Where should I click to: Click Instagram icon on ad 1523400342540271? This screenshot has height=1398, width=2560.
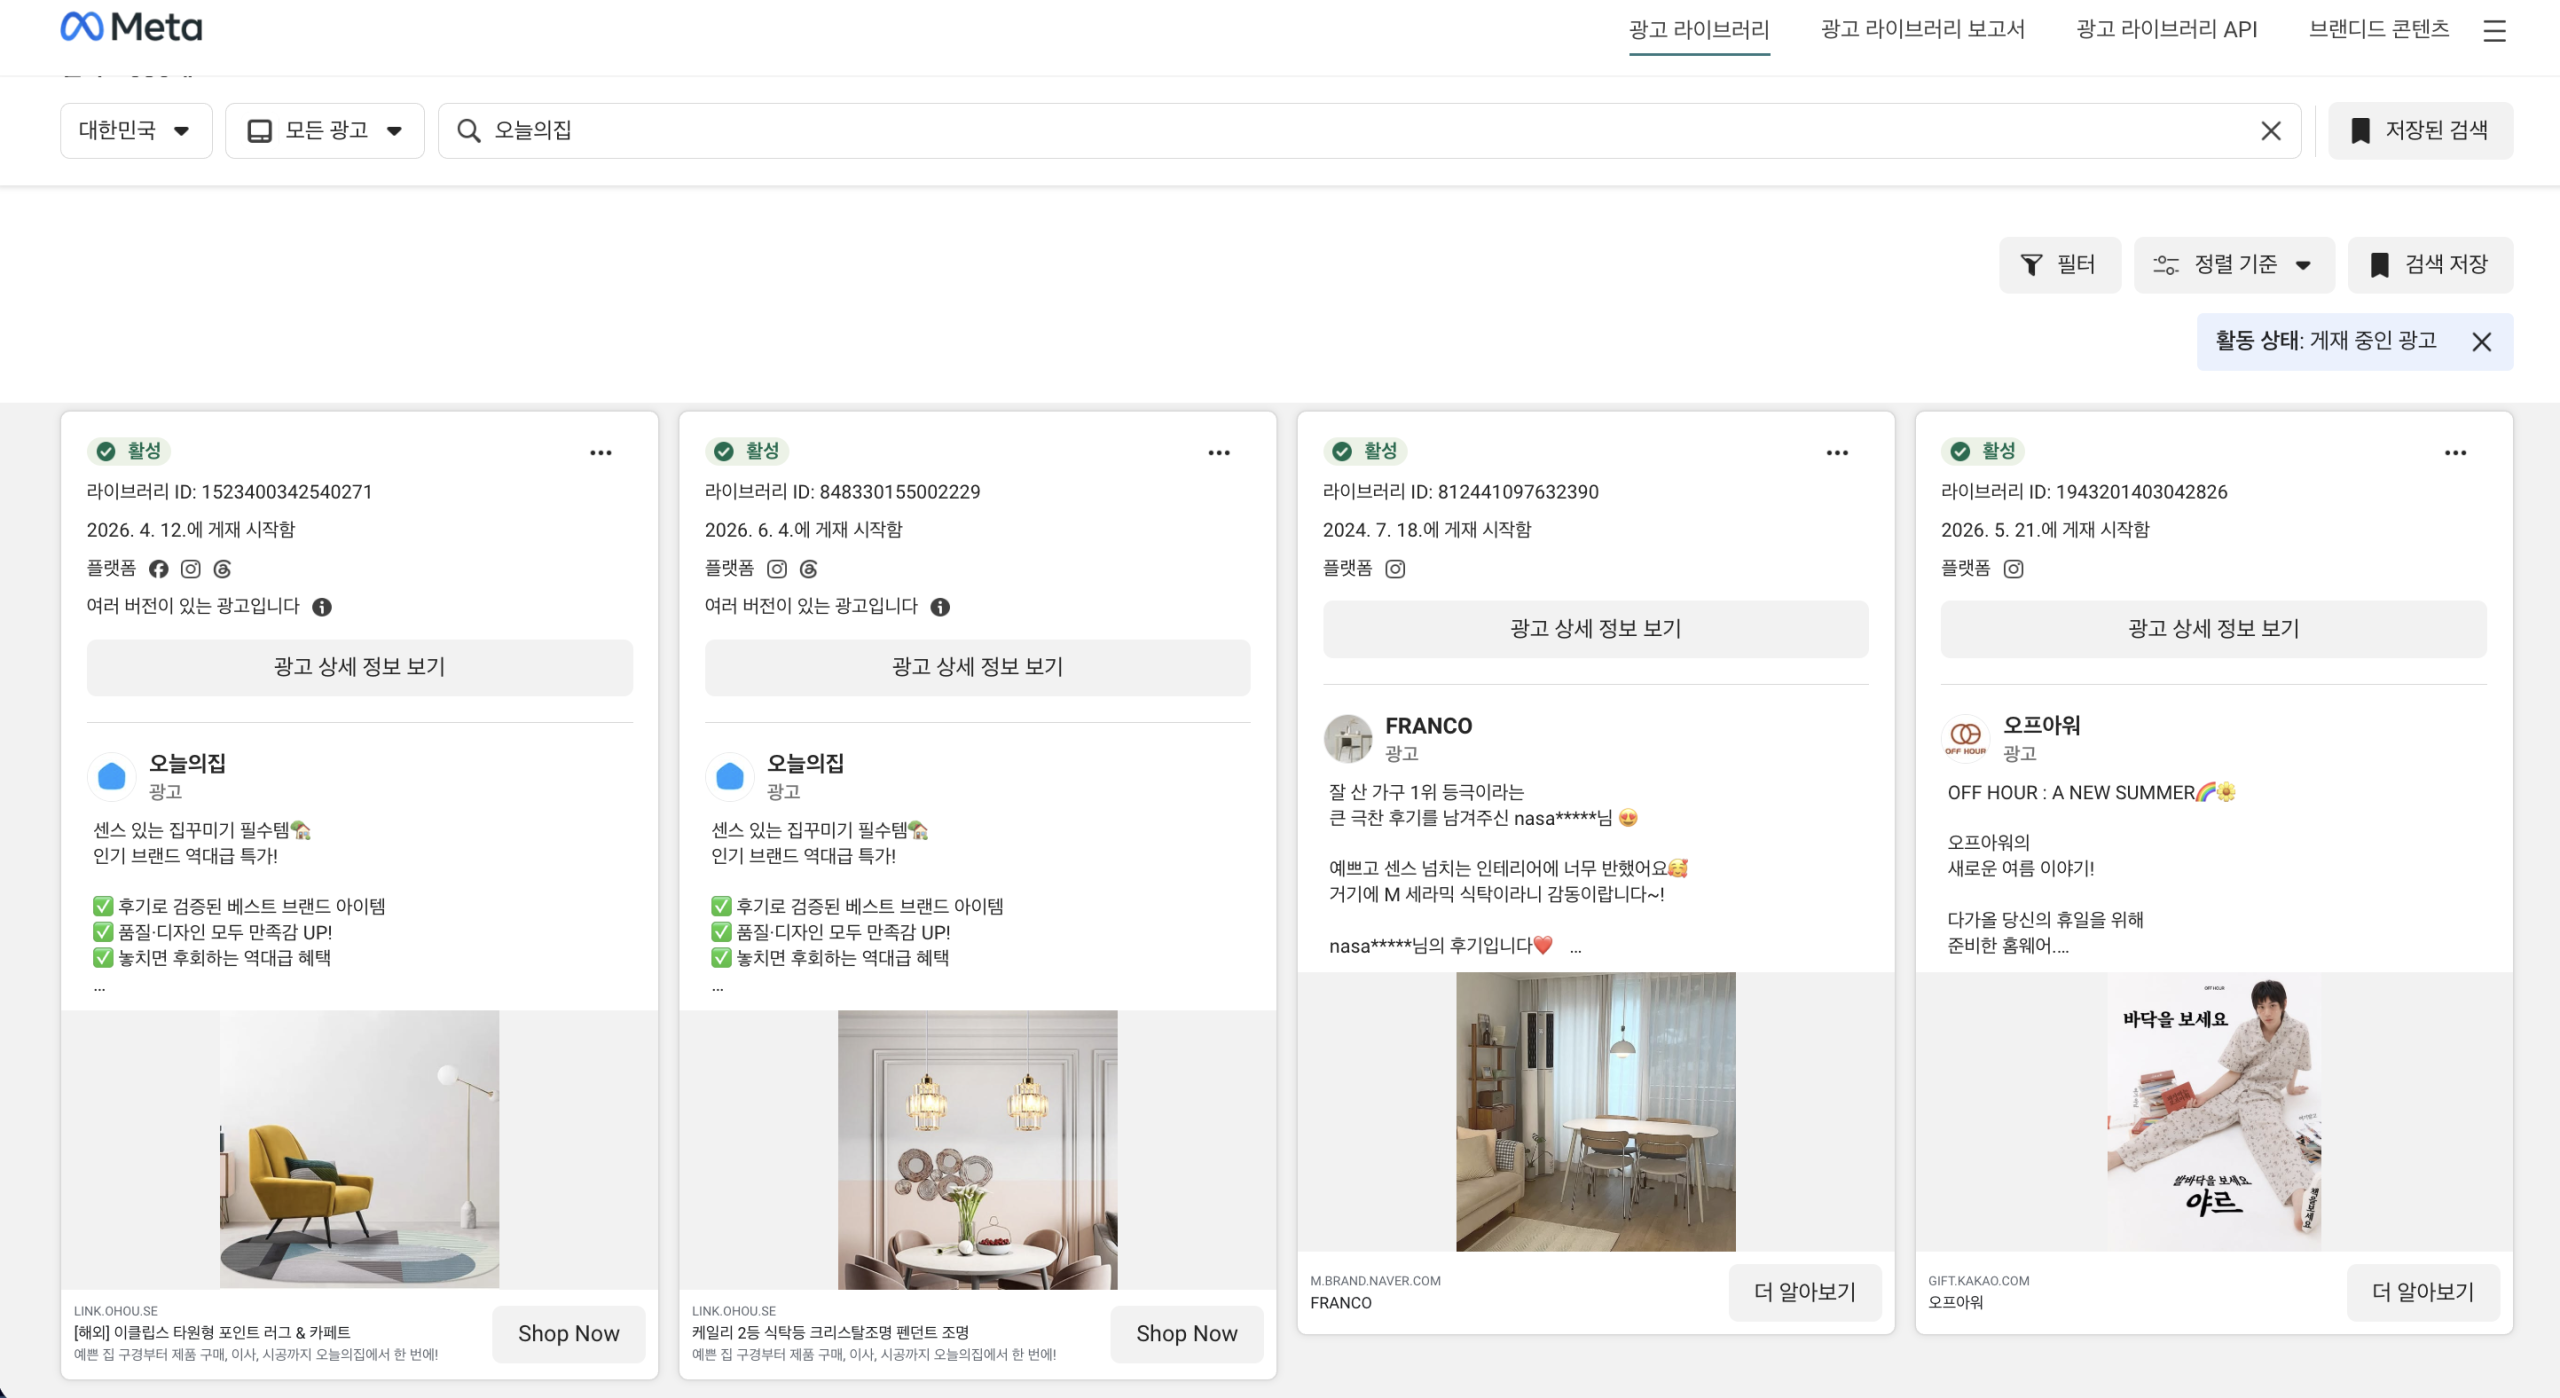pyautogui.click(x=191, y=569)
